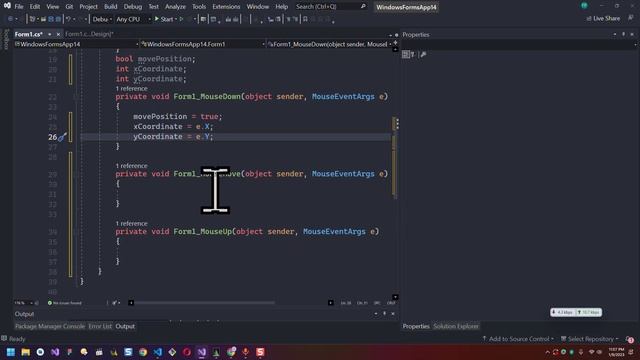Click '1 reference' above Form1_MouseMove
Image resolution: width=640 pixels, height=360 pixels.
(x=131, y=166)
